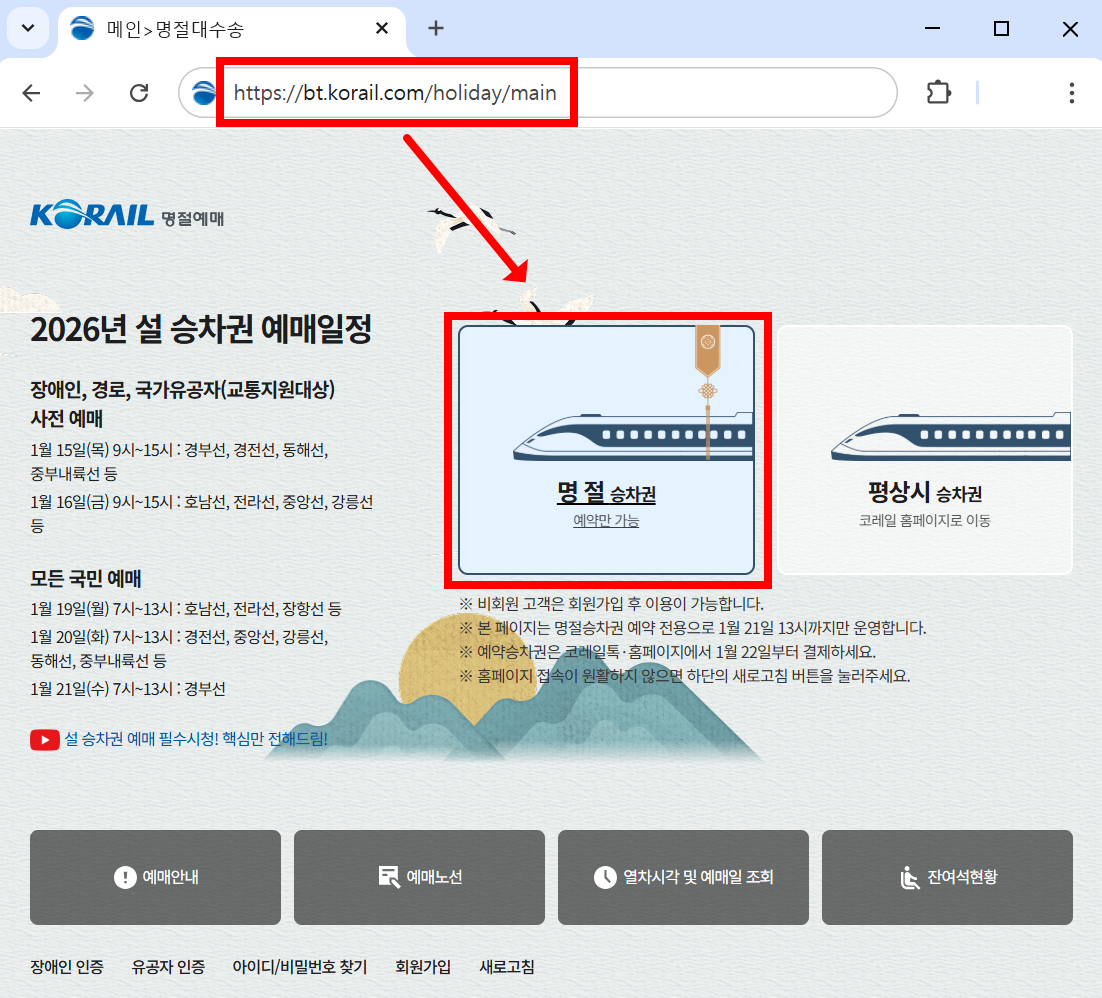
Task: Select the 명절 승차권 reservation card
Action: coord(608,450)
